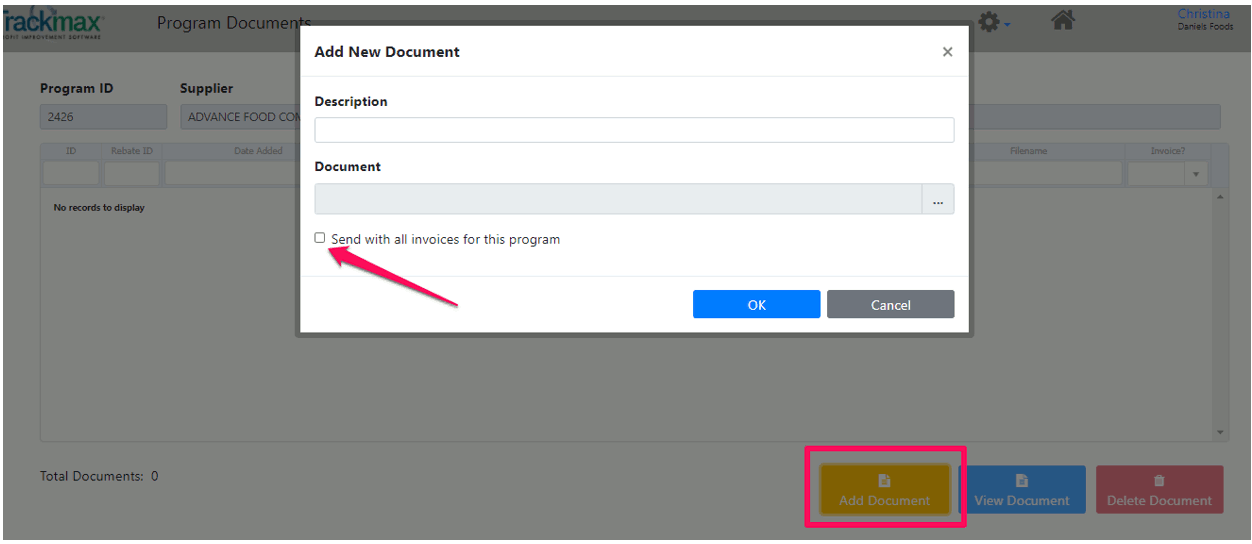Viewport: 1252px width, 544px height.
Task: Focus the Description text field
Action: [634, 130]
